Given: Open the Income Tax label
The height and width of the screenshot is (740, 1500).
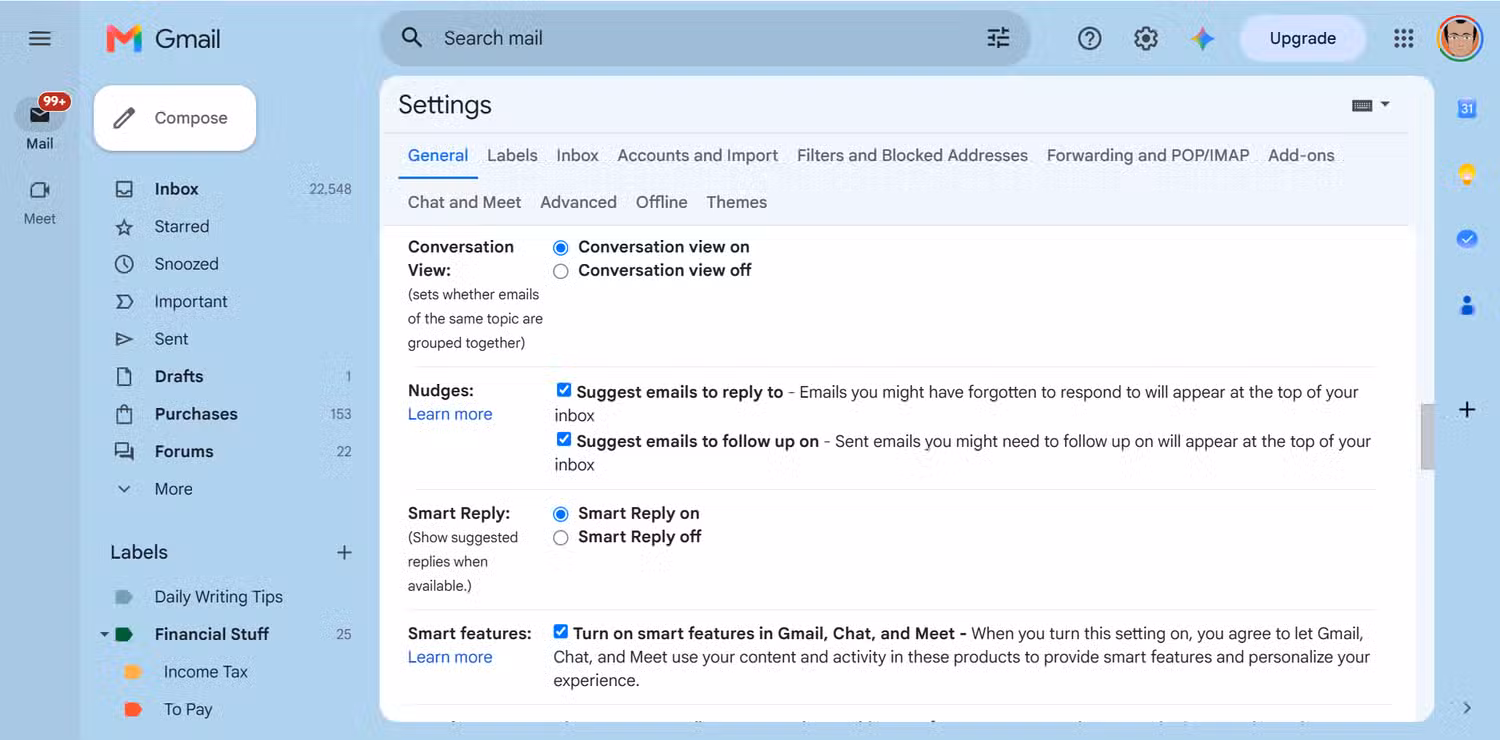Looking at the screenshot, I should pos(205,672).
